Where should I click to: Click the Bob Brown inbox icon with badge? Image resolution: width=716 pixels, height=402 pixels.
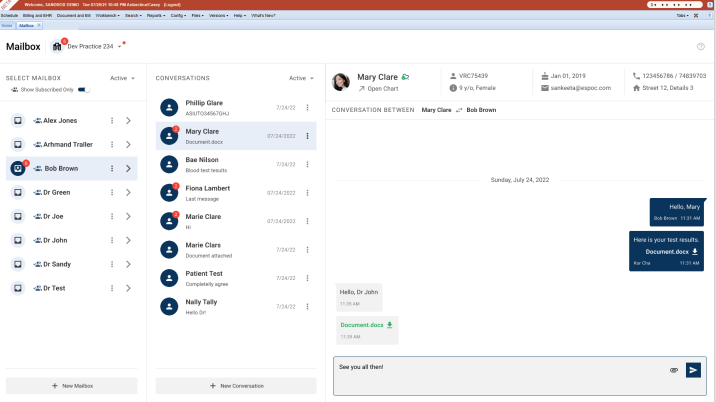18,169
